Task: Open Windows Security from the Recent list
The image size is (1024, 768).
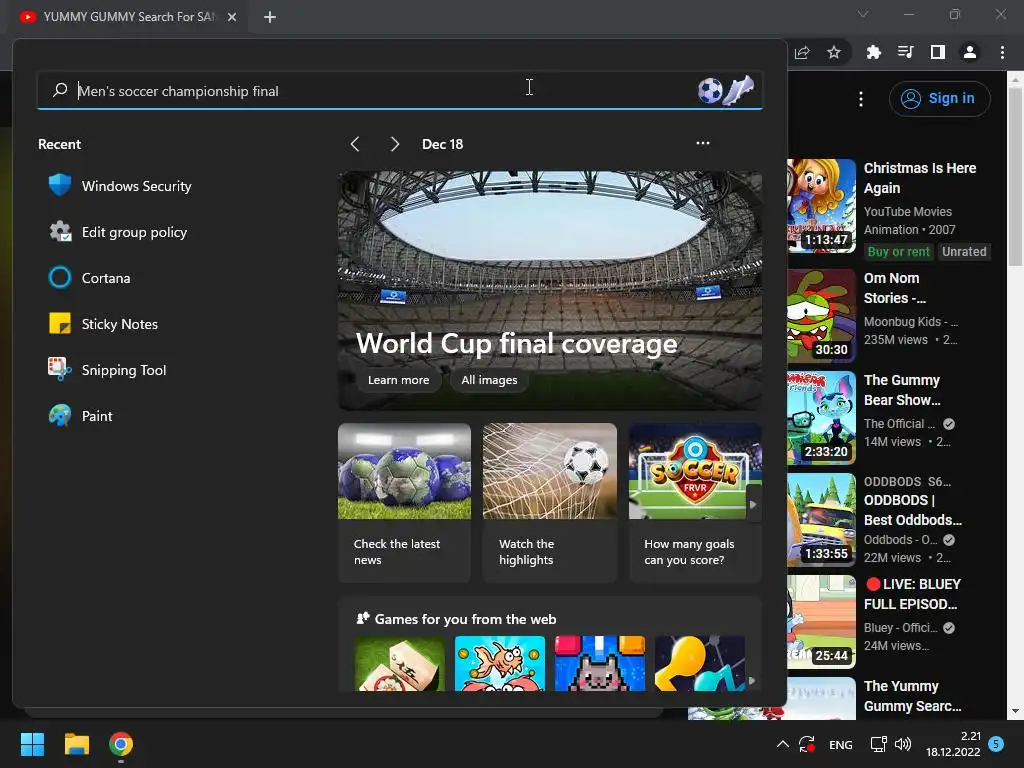Action: (x=120, y=186)
